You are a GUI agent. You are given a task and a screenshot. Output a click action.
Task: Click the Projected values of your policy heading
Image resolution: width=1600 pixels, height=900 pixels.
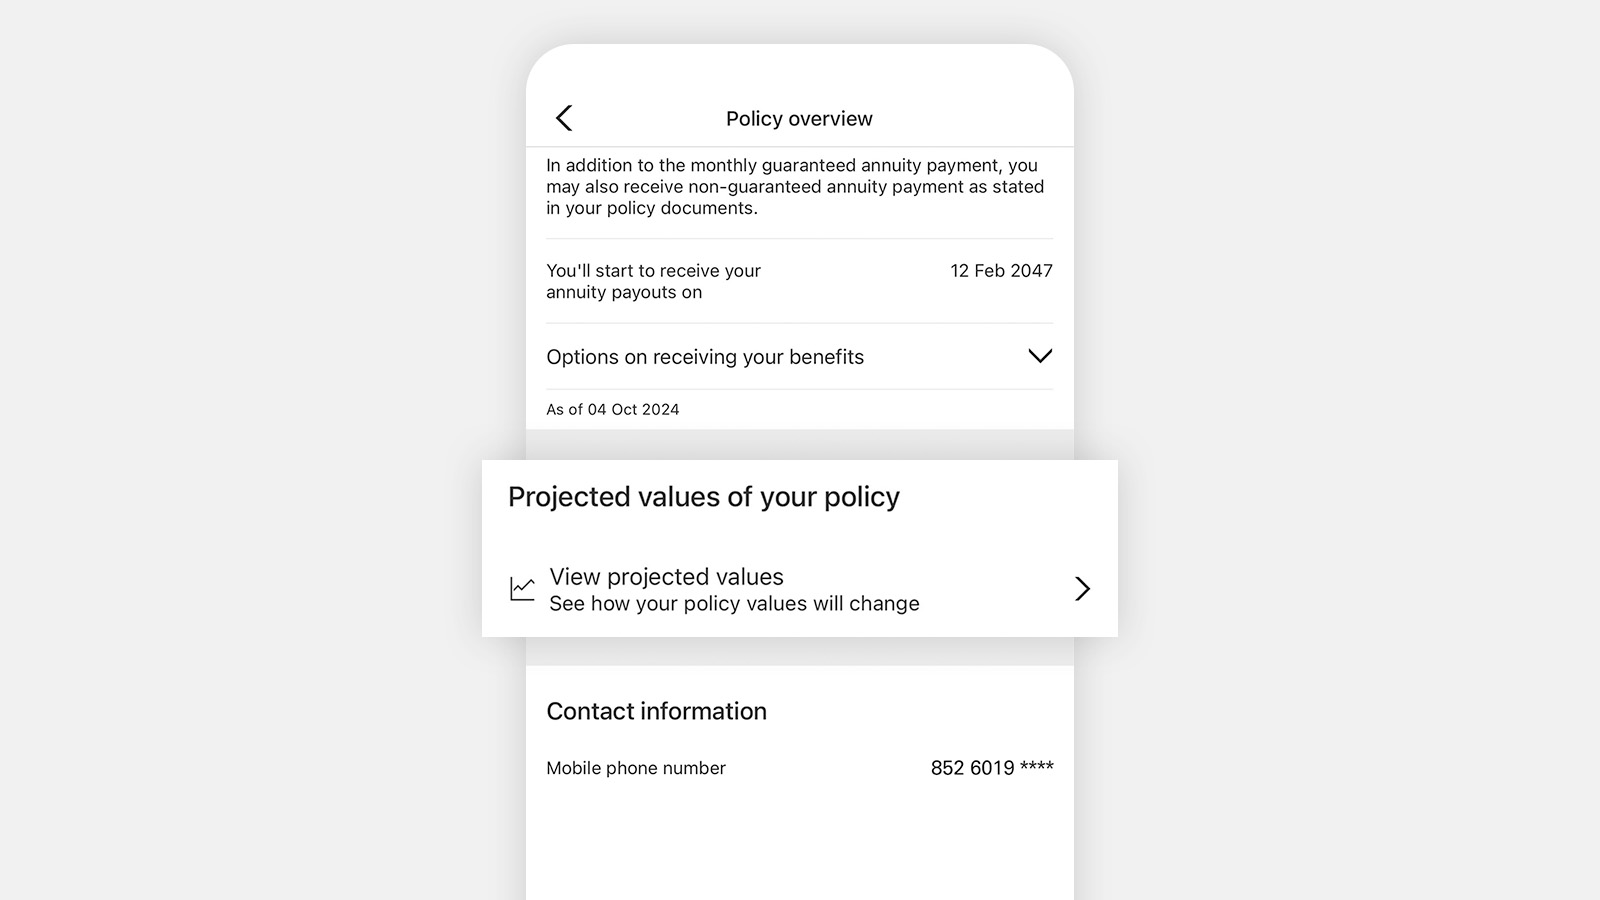703,497
